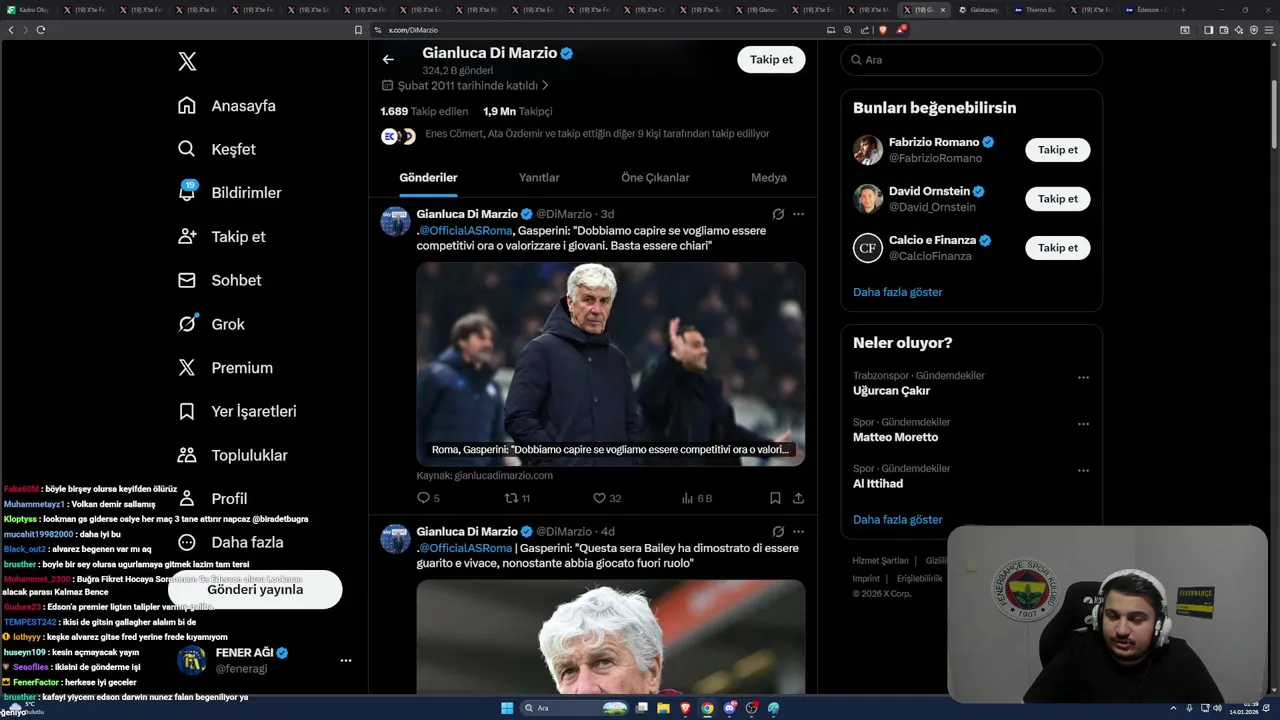Open Chrome from taskbar
Image resolution: width=1280 pixels, height=720 pixels.
click(x=707, y=708)
